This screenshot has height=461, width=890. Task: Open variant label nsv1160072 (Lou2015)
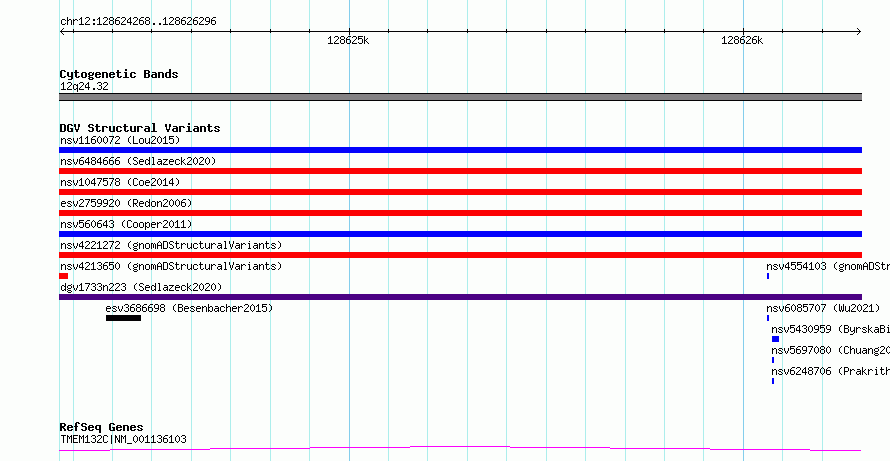(x=120, y=140)
